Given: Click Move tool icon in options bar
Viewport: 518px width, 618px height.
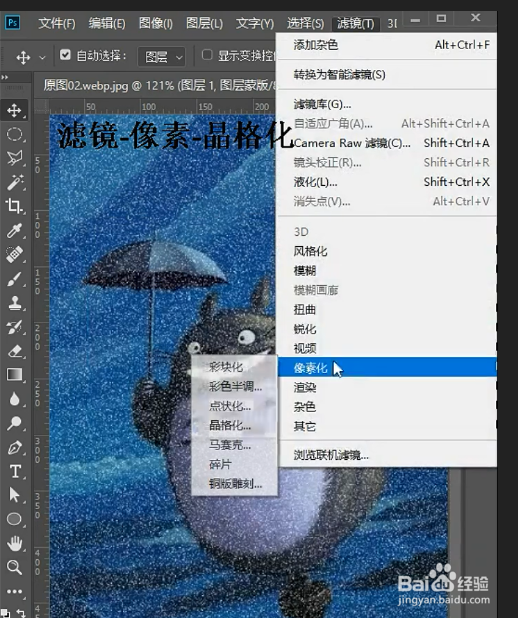Looking at the screenshot, I should (x=23, y=57).
